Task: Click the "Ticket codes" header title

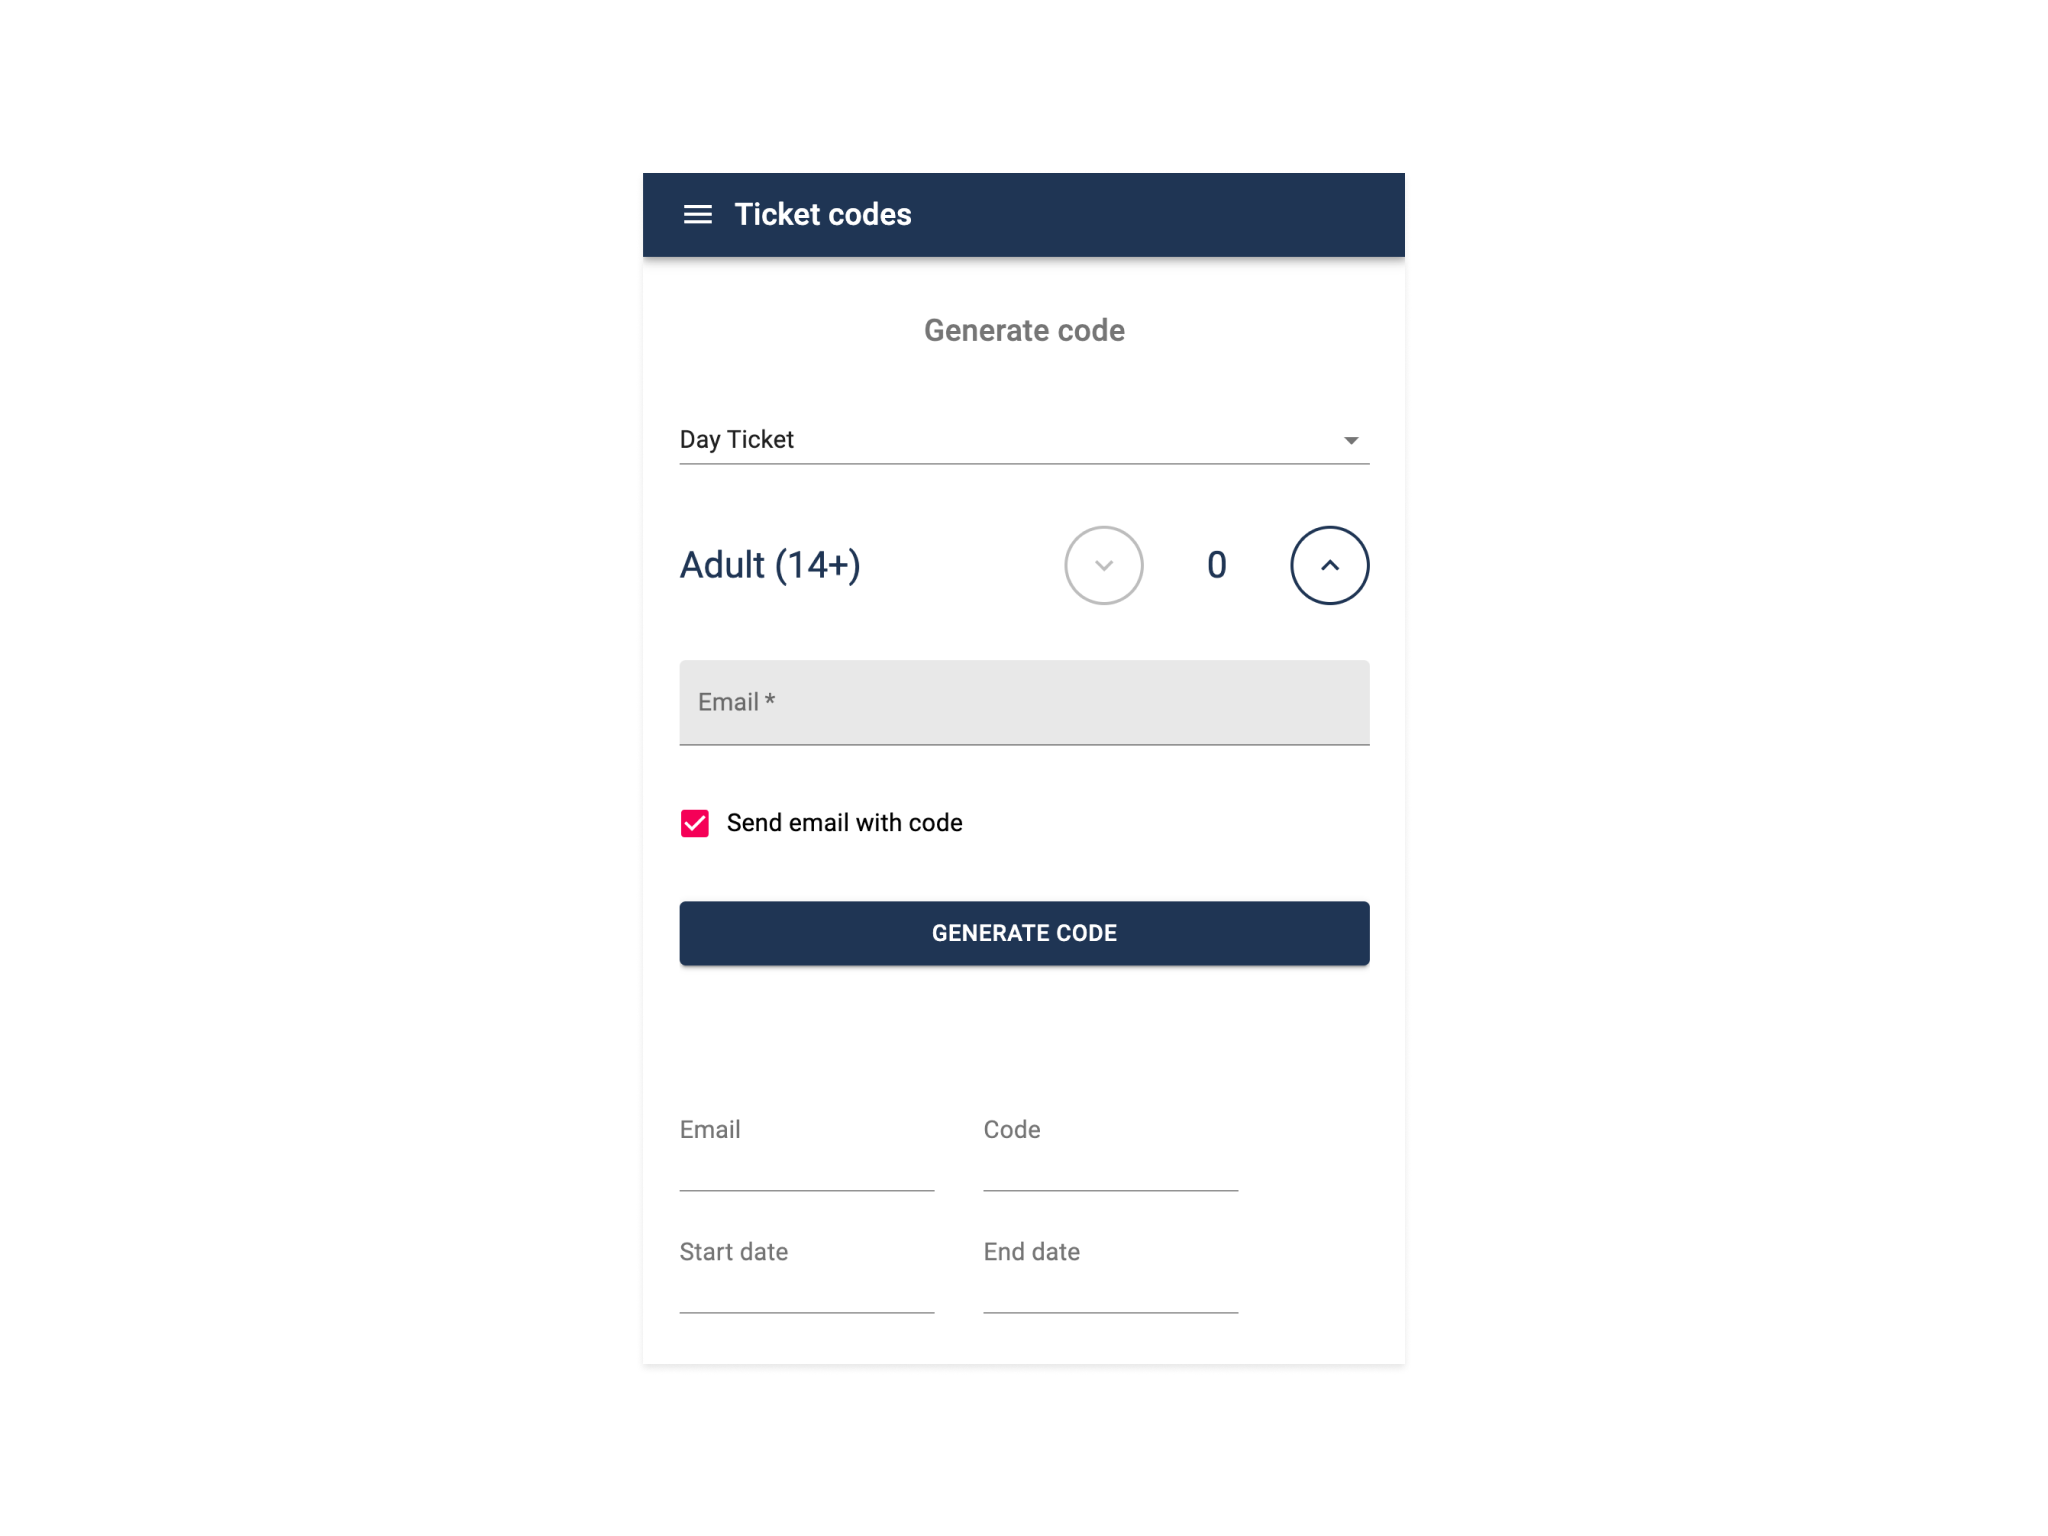Action: pos(822,215)
